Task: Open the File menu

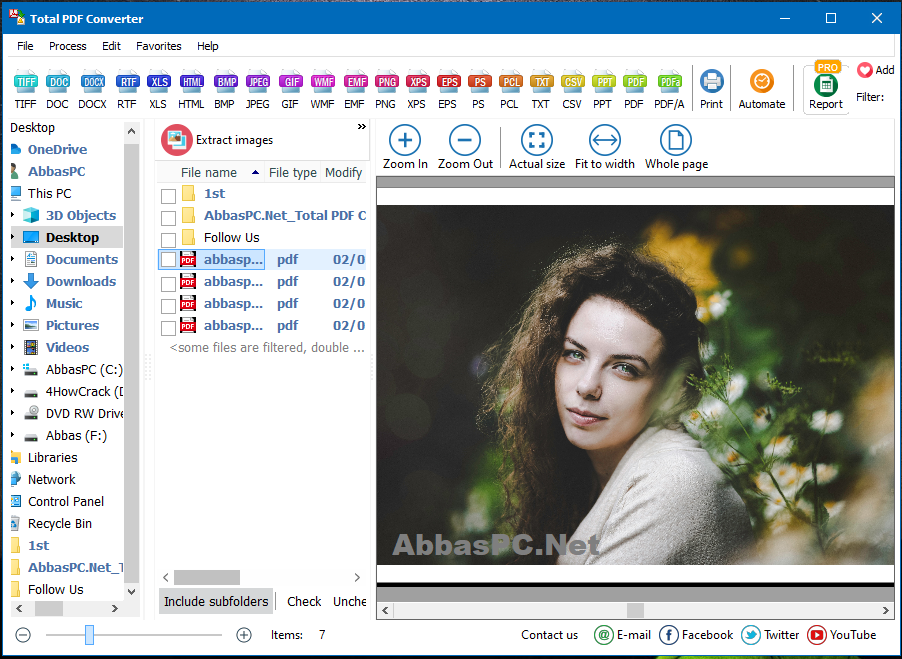Action: tap(25, 46)
